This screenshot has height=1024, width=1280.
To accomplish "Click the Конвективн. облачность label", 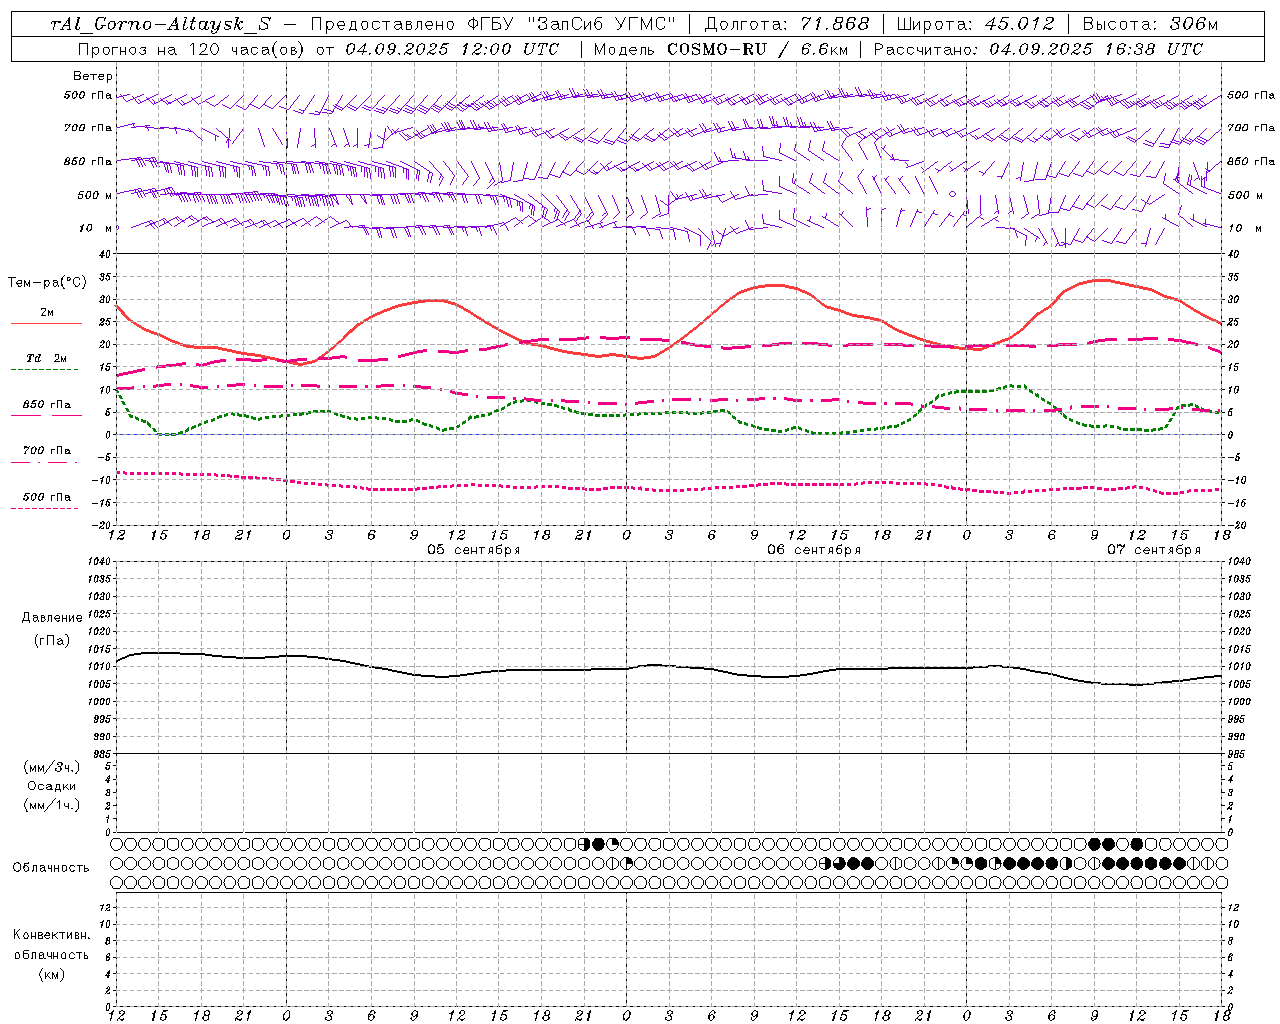I will tap(51, 945).
